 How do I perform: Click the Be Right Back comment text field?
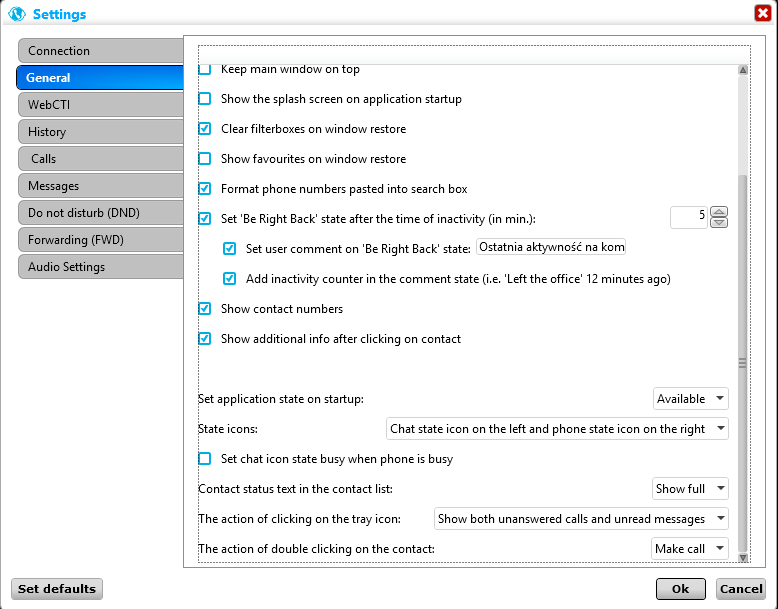point(551,248)
